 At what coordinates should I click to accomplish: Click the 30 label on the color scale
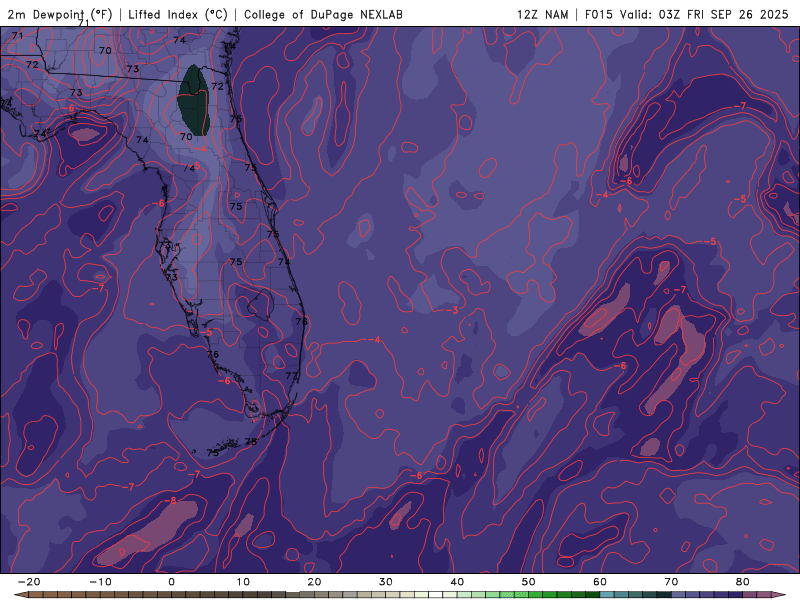click(x=386, y=582)
